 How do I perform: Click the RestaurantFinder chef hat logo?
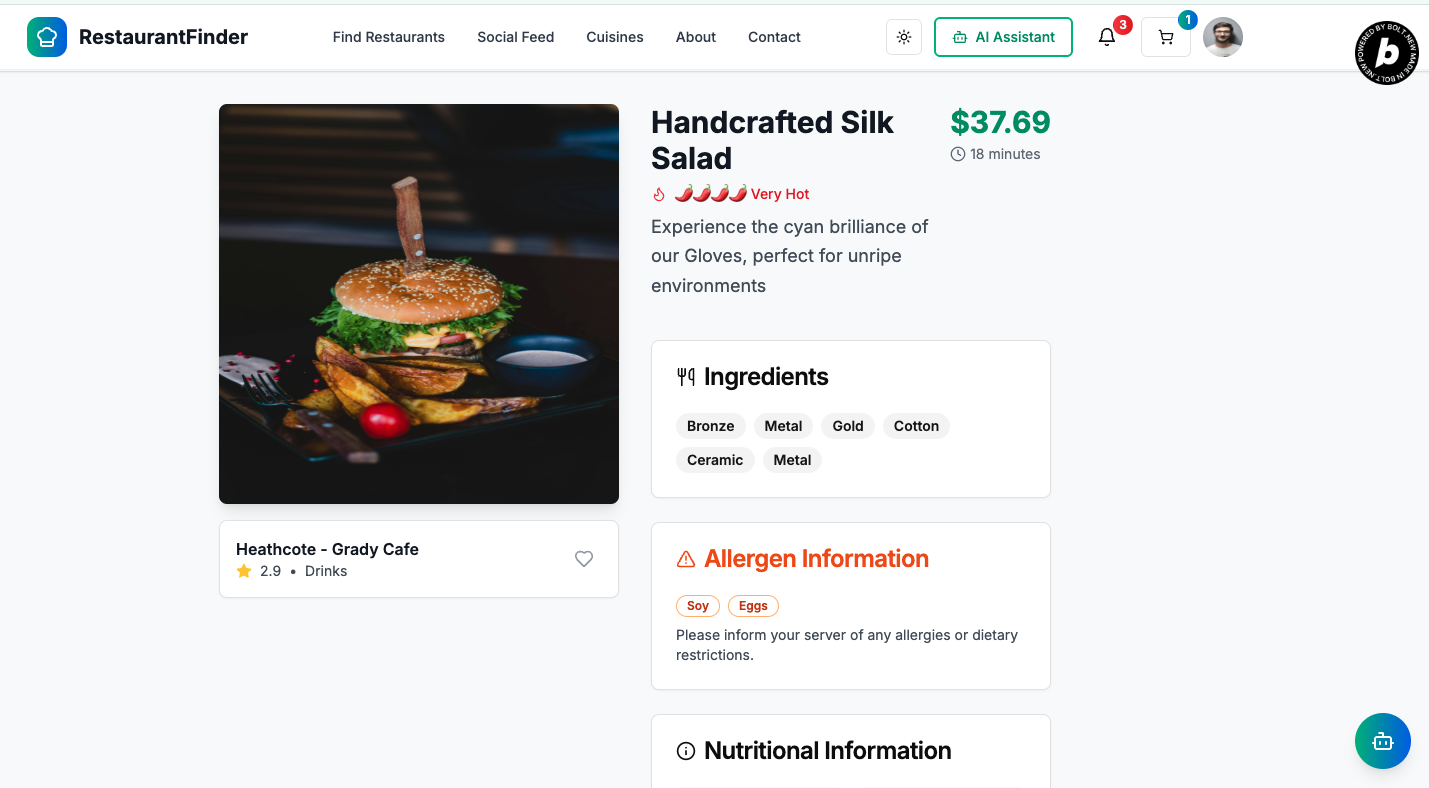47,37
